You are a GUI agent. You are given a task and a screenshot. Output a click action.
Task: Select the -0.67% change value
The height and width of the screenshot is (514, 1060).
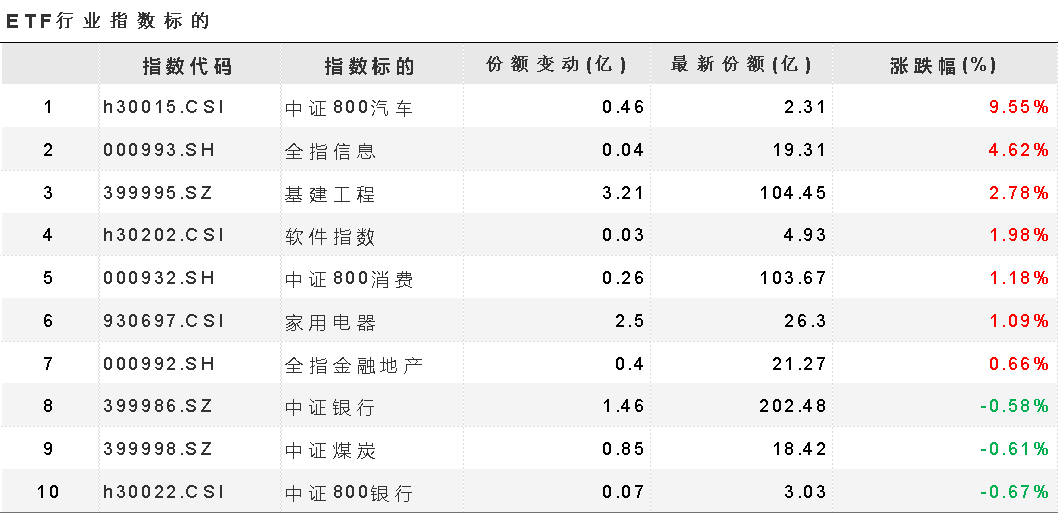[x=1015, y=492]
